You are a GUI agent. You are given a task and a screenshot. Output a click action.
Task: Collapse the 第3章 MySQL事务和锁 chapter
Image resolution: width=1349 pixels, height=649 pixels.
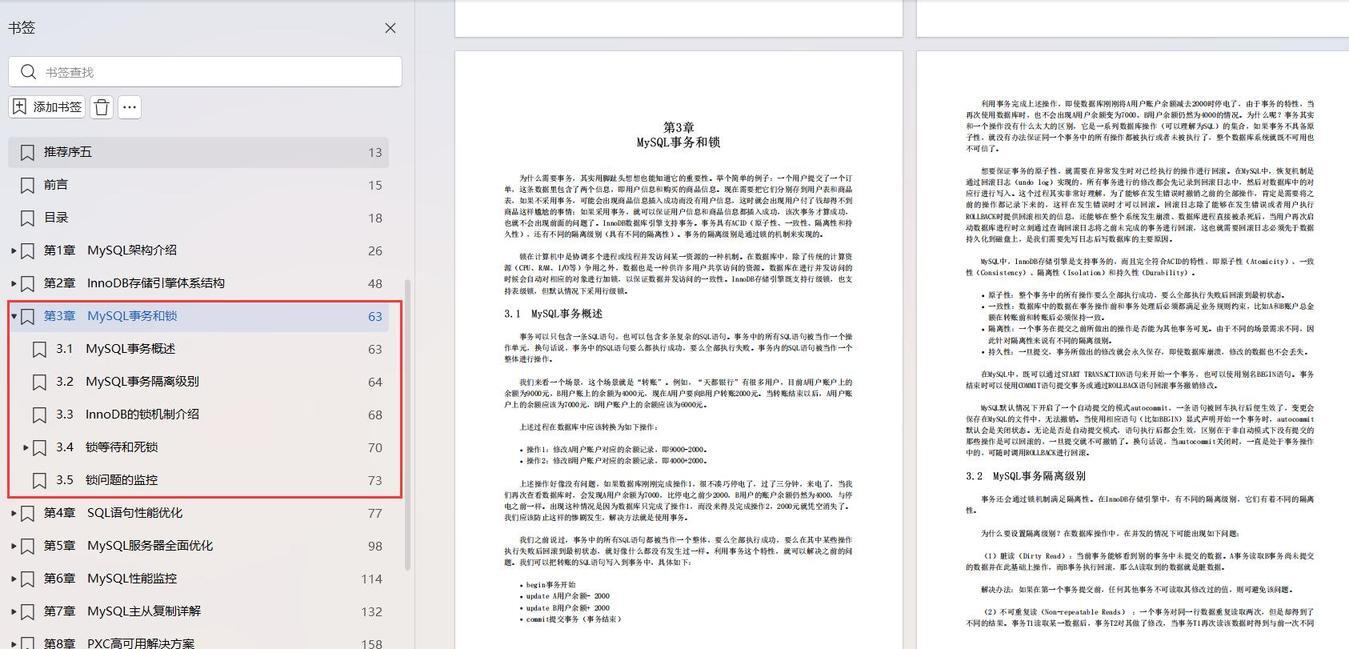[x=13, y=316]
